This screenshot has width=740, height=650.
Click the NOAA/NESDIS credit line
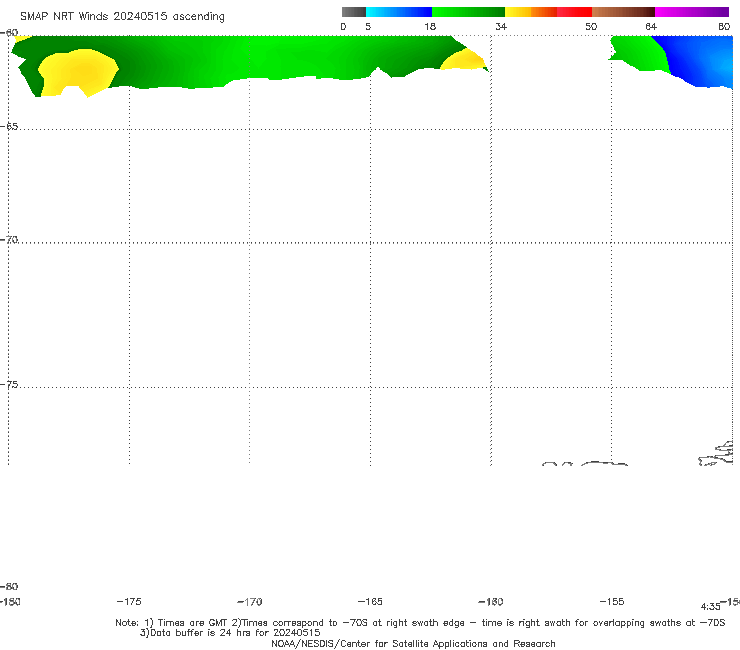413,644
